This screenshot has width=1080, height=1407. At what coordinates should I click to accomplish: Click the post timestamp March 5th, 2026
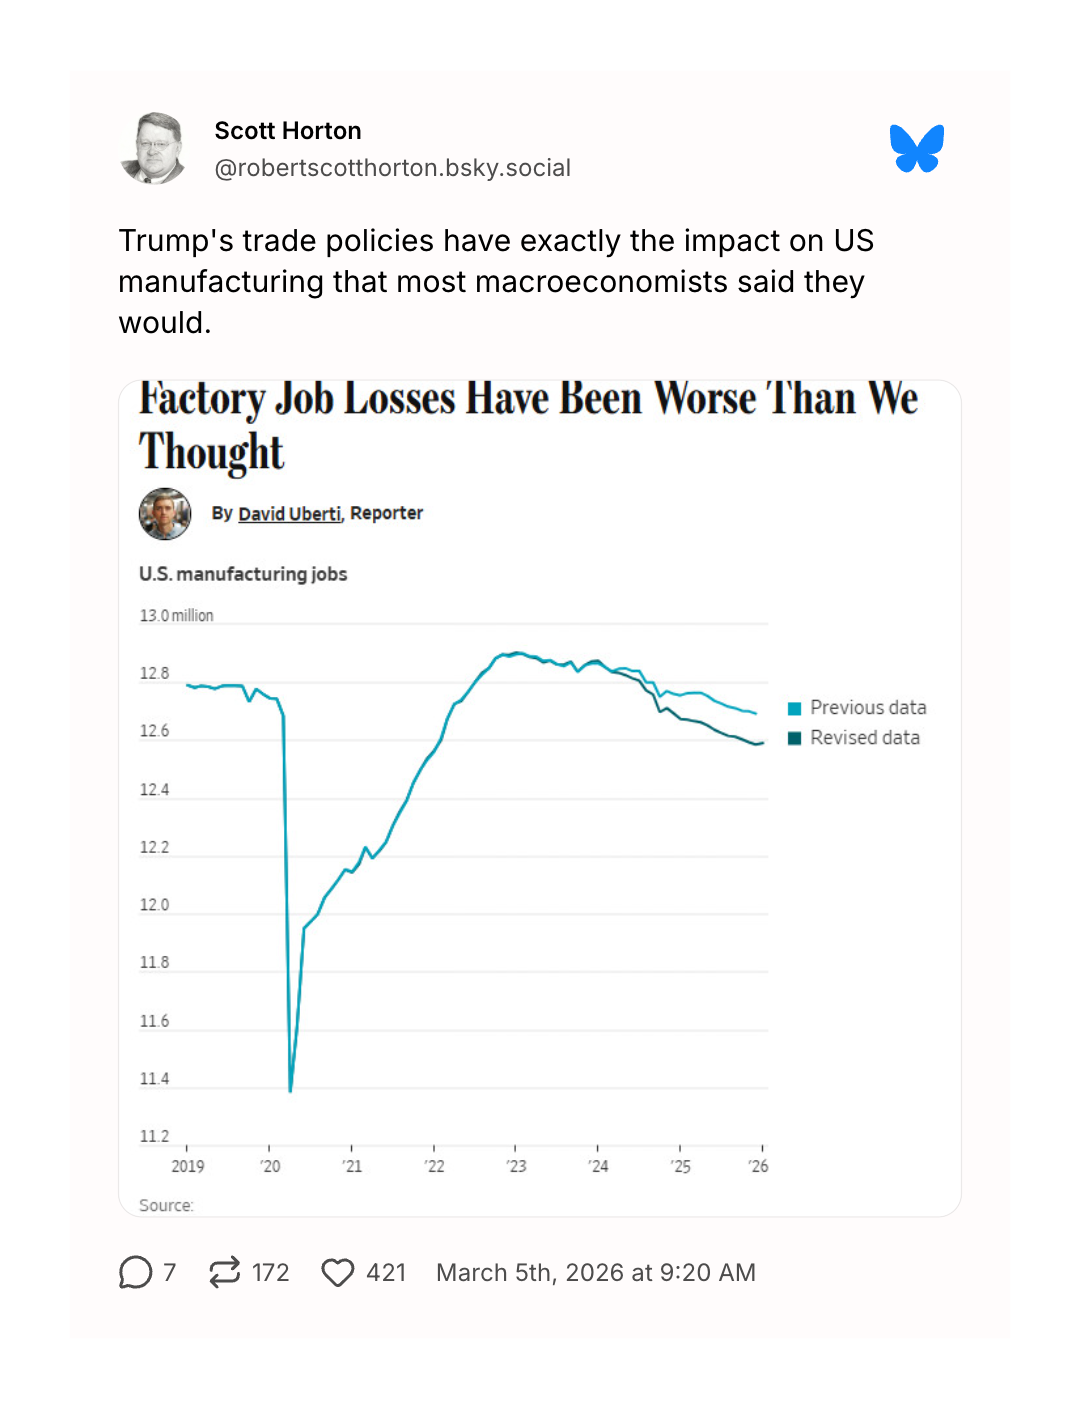pyautogui.click(x=595, y=1272)
